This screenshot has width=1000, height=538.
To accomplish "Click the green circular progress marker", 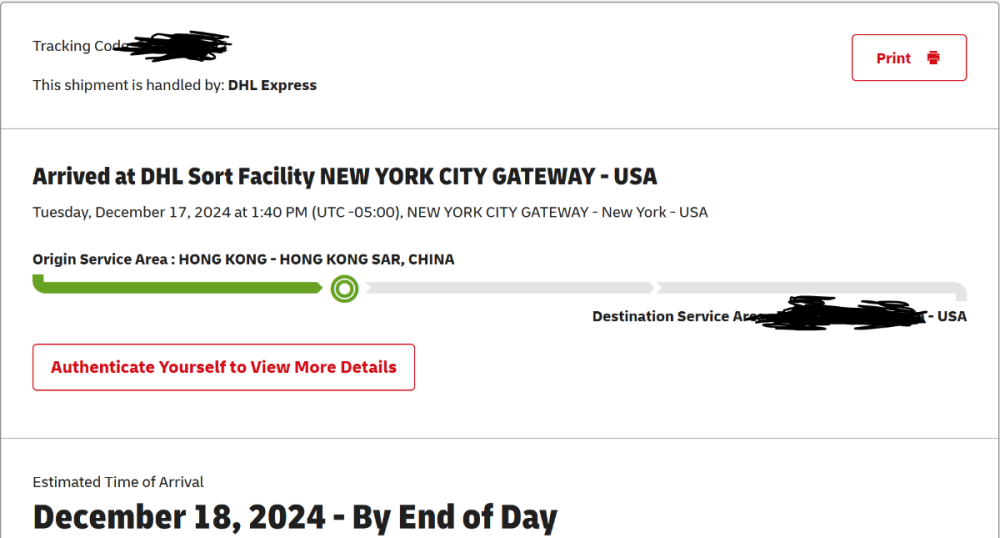I will (344, 289).
